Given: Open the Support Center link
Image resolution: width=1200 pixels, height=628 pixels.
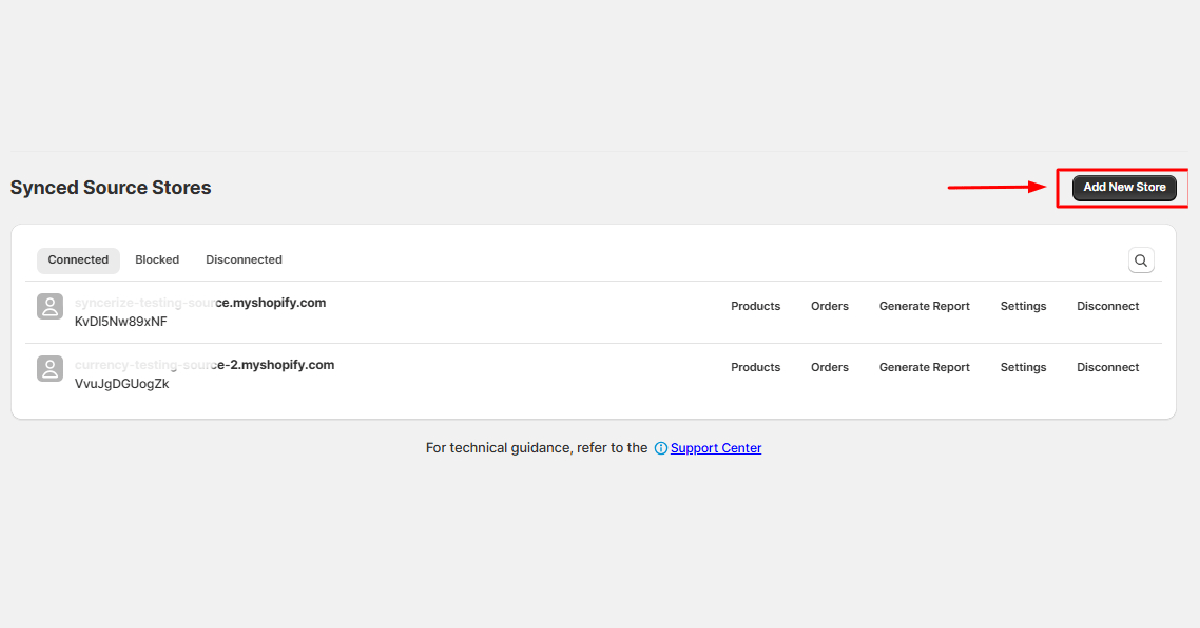Looking at the screenshot, I should [x=716, y=448].
